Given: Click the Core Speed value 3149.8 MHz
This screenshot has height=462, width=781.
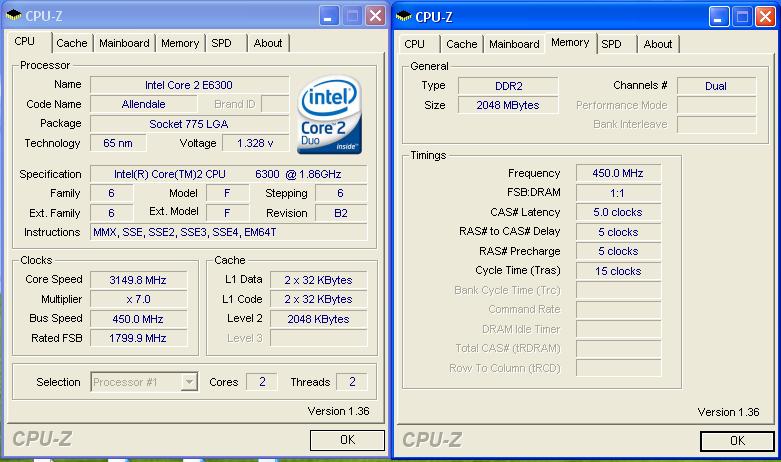Looking at the screenshot, I should coord(138,280).
